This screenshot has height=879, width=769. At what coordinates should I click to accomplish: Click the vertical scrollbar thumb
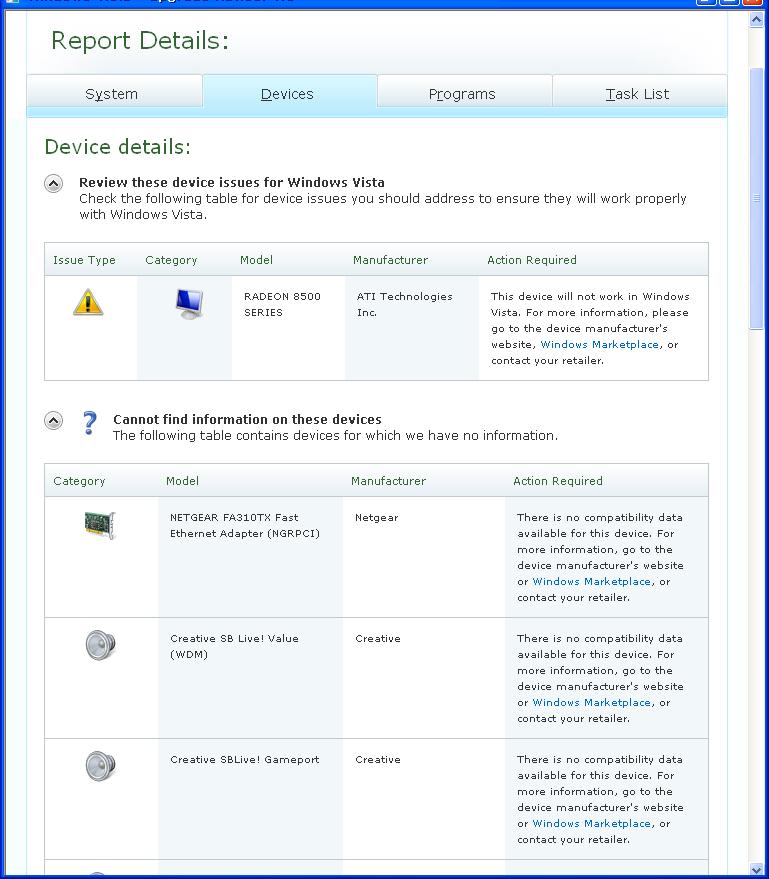click(756, 198)
